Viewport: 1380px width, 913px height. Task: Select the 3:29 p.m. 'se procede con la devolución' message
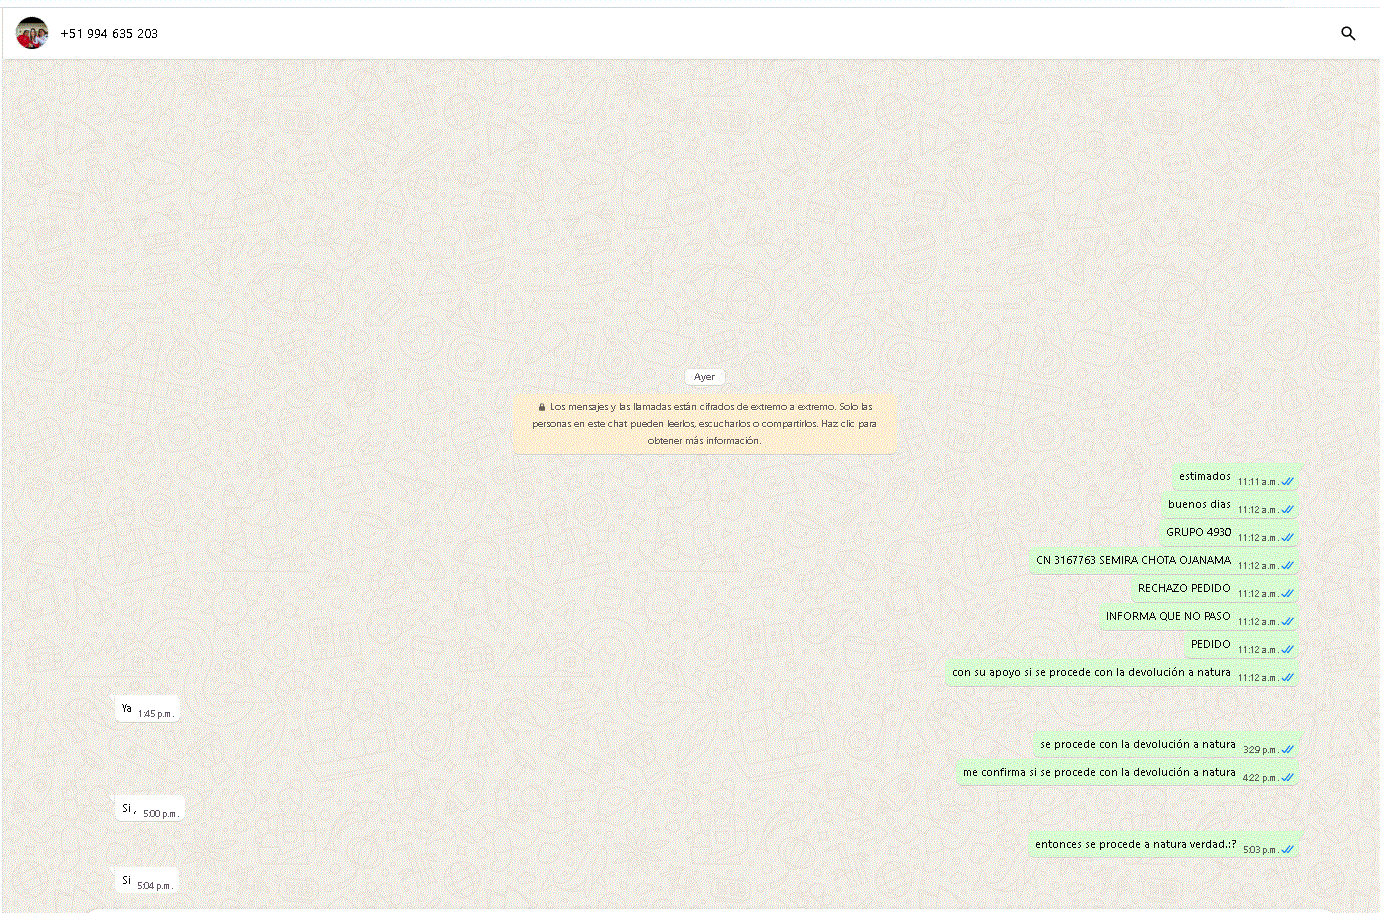1137,745
